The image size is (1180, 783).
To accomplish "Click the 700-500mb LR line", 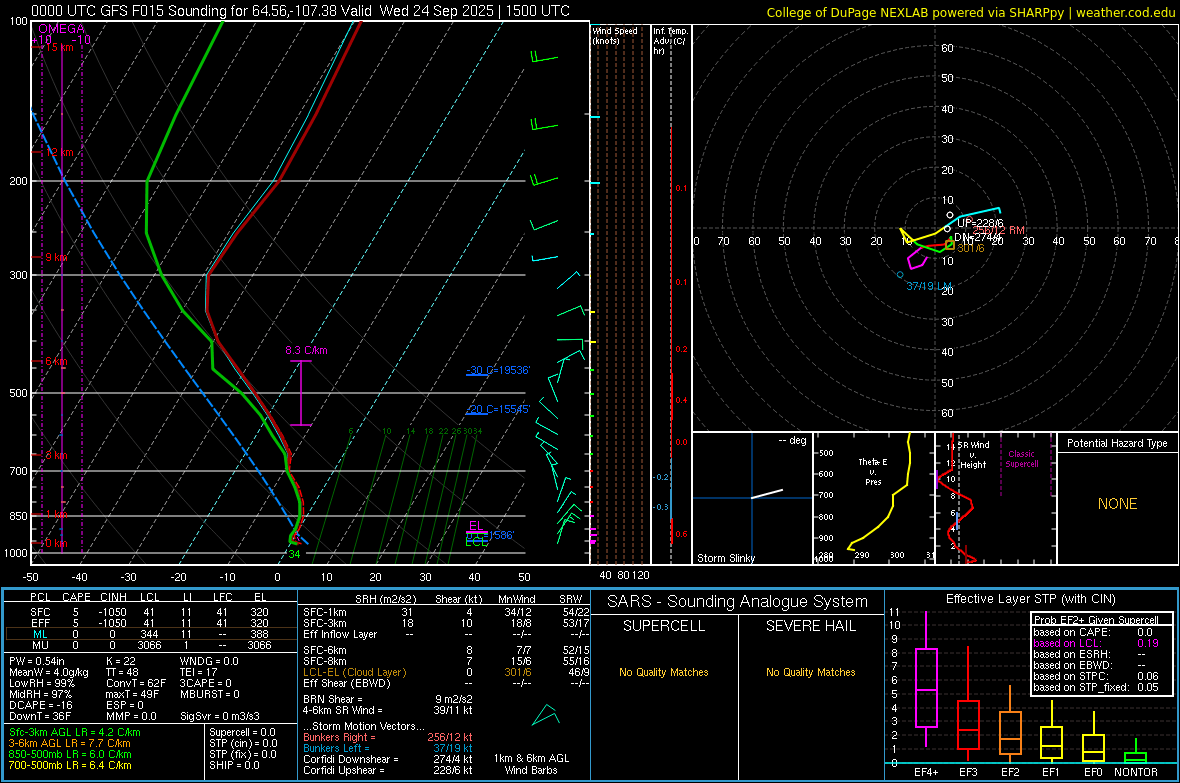I will tap(70, 765).
